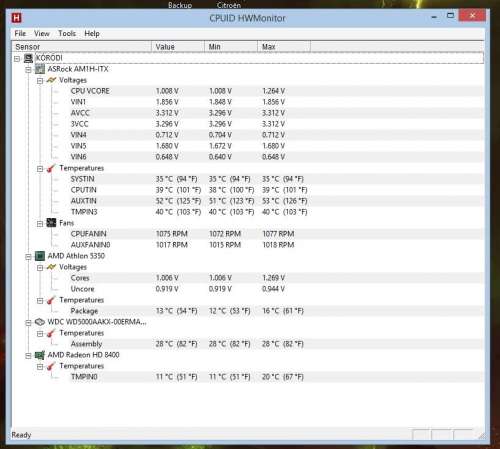Open the Help menu
Viewport: 500px width, 449px height.
point(92,33)
